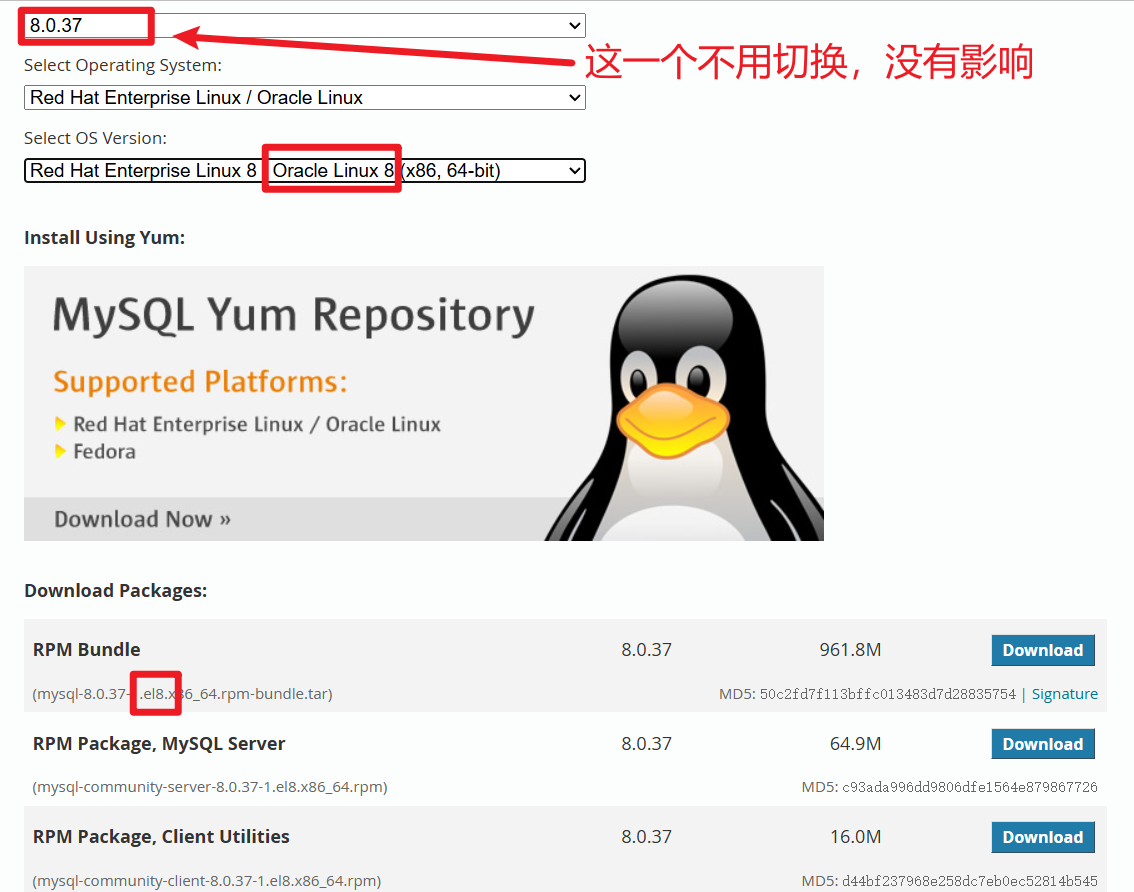Viewport: 1134px width, 892px height.
Task: Click the MySQL Yum Repository banner
Action: tap(424, 404)
